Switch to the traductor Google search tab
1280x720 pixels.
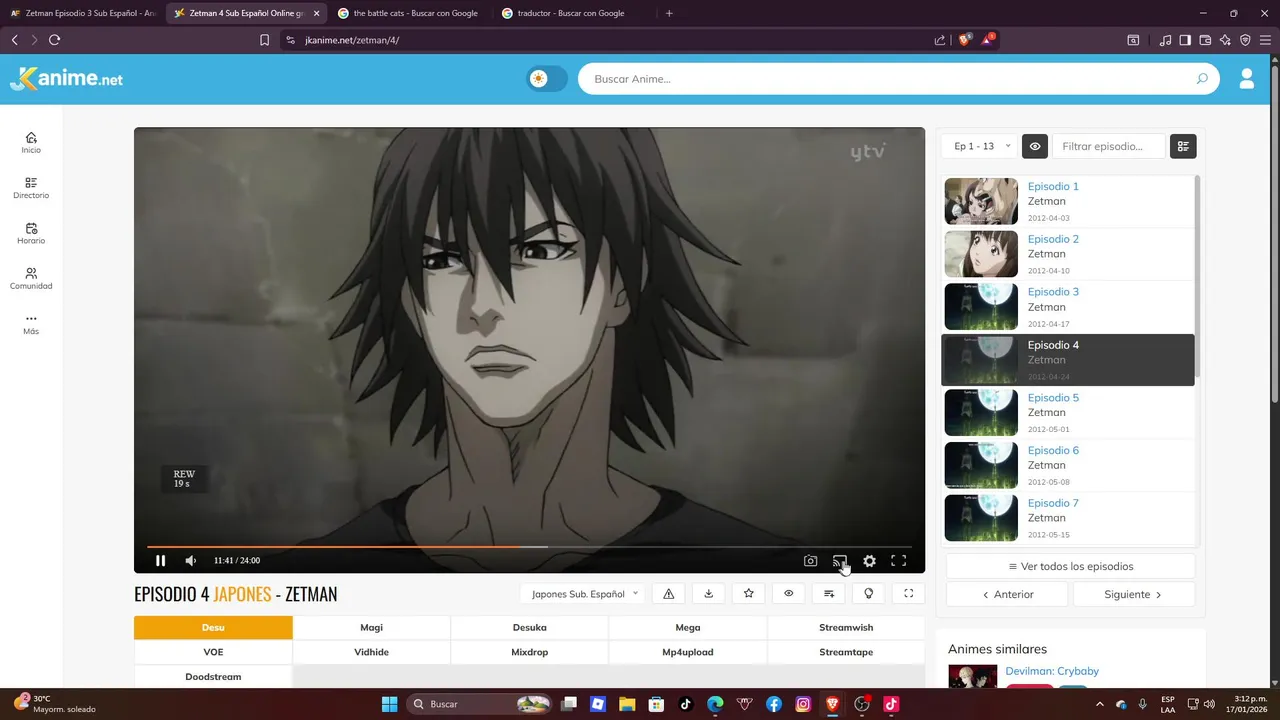point(572,13)
